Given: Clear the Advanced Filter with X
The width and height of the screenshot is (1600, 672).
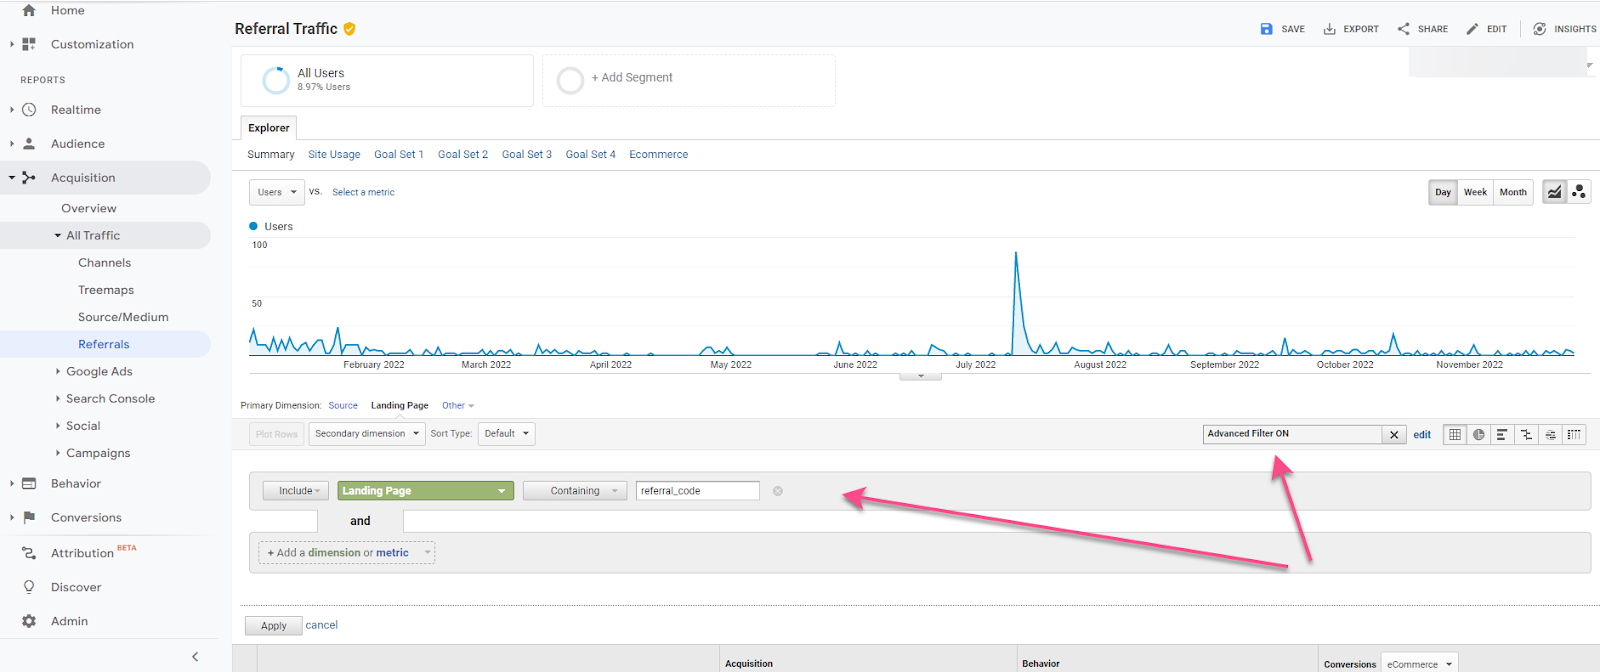Looking at the screenshot, I should coord(1394,435).
